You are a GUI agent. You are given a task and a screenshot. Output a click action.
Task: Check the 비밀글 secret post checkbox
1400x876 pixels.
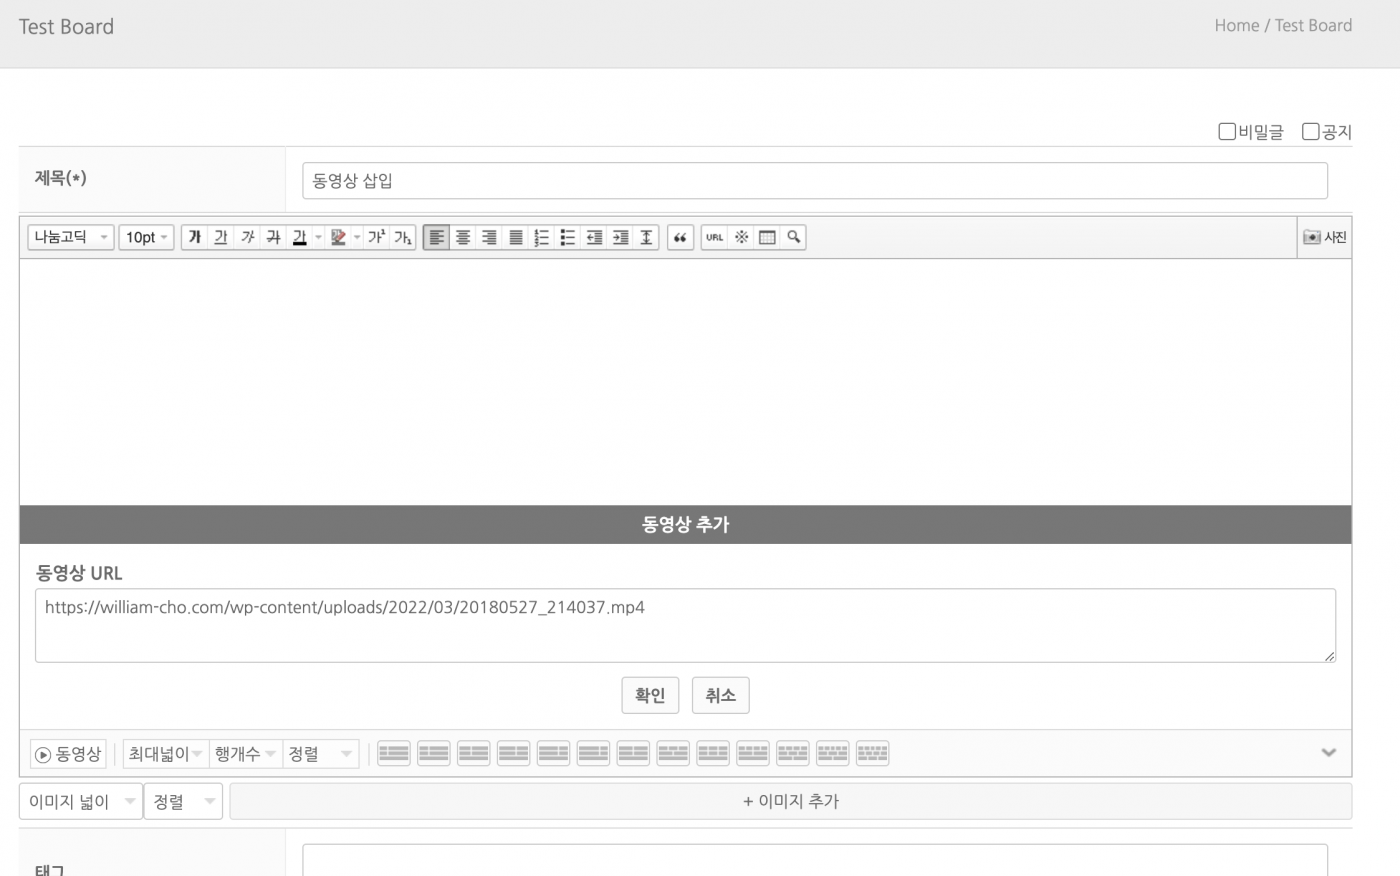coord(1227,131)
